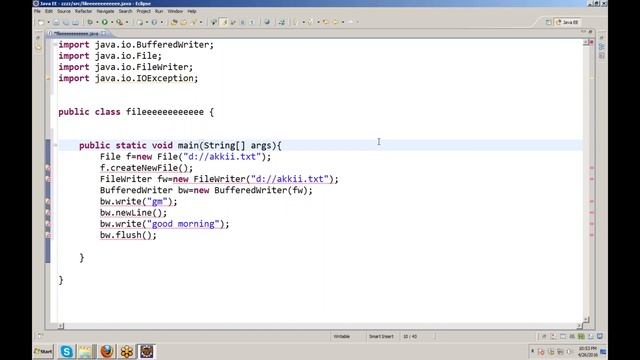Open the Project menu
640x360 pixels.
click(x=143, y=11)
